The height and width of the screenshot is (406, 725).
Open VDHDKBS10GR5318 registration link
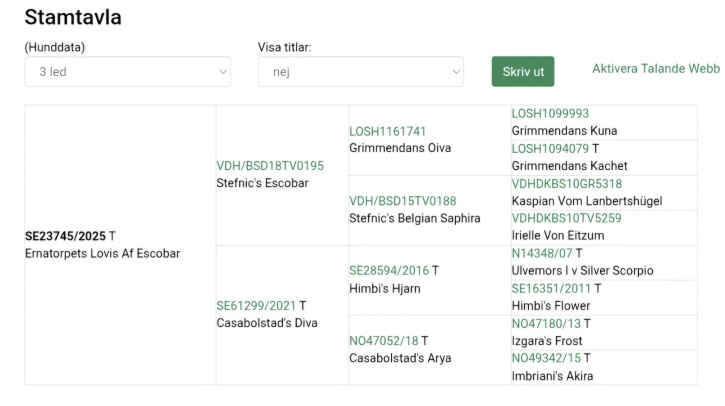click(x=566, y=184)
